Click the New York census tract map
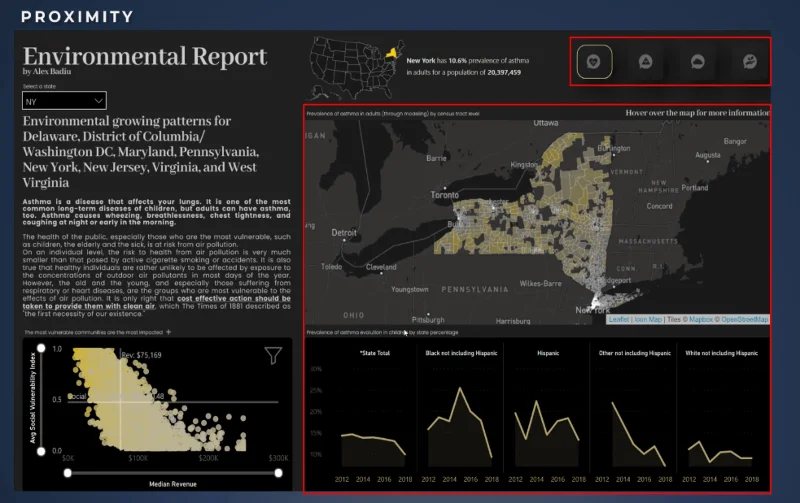 click(x=537, y=222)
